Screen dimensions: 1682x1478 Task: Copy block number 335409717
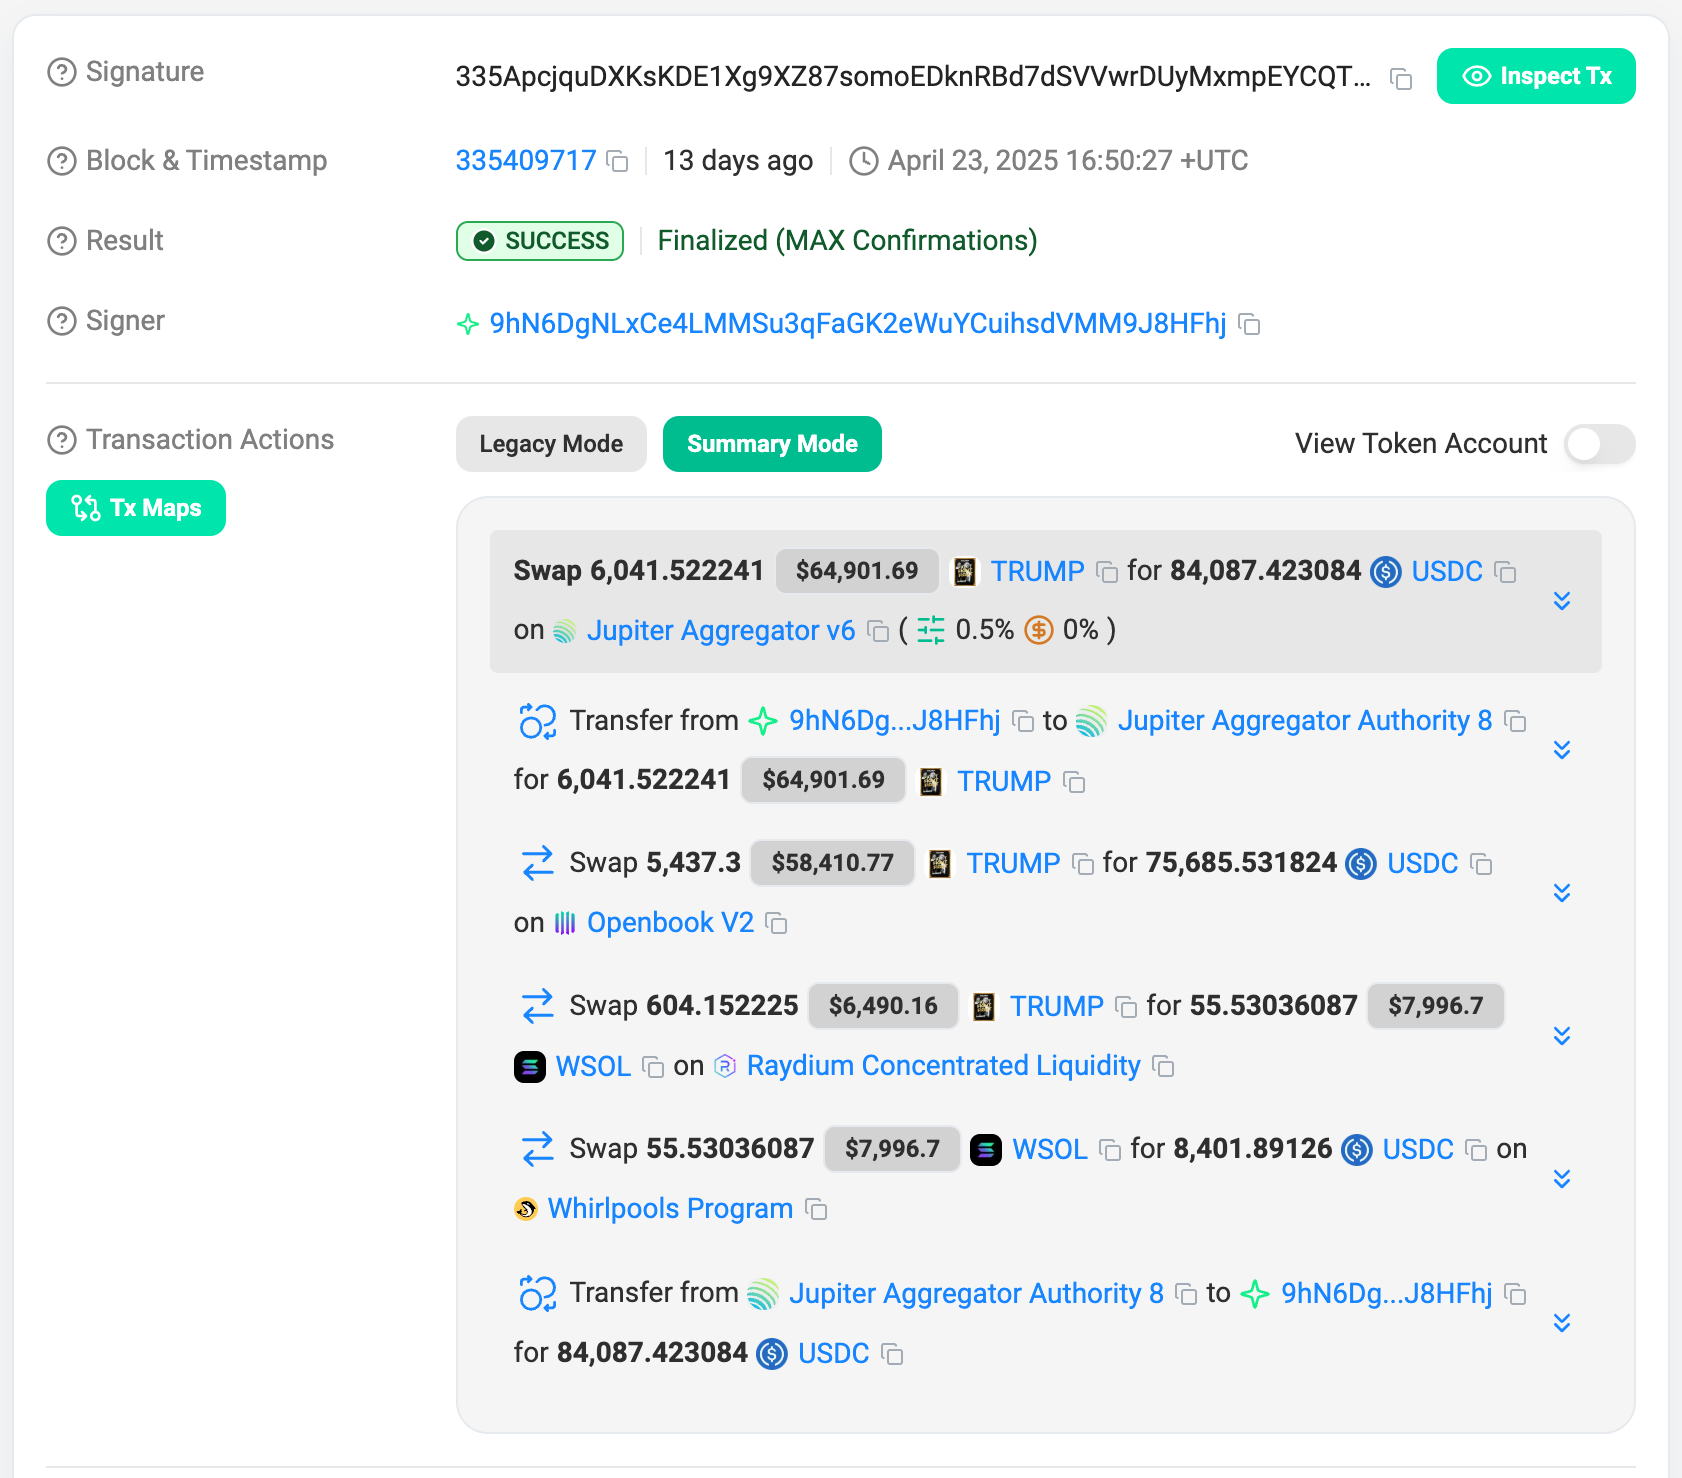[618, 161]
